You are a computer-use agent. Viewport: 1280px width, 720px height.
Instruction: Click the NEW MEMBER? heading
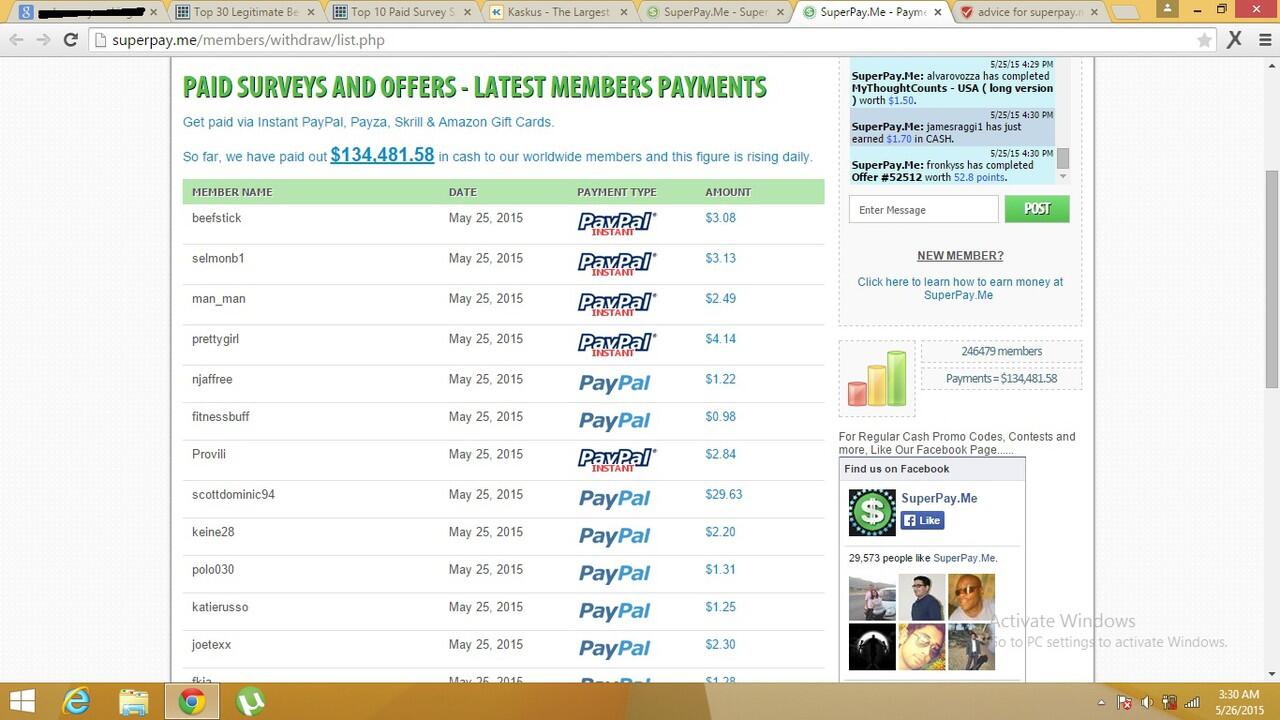960,256
